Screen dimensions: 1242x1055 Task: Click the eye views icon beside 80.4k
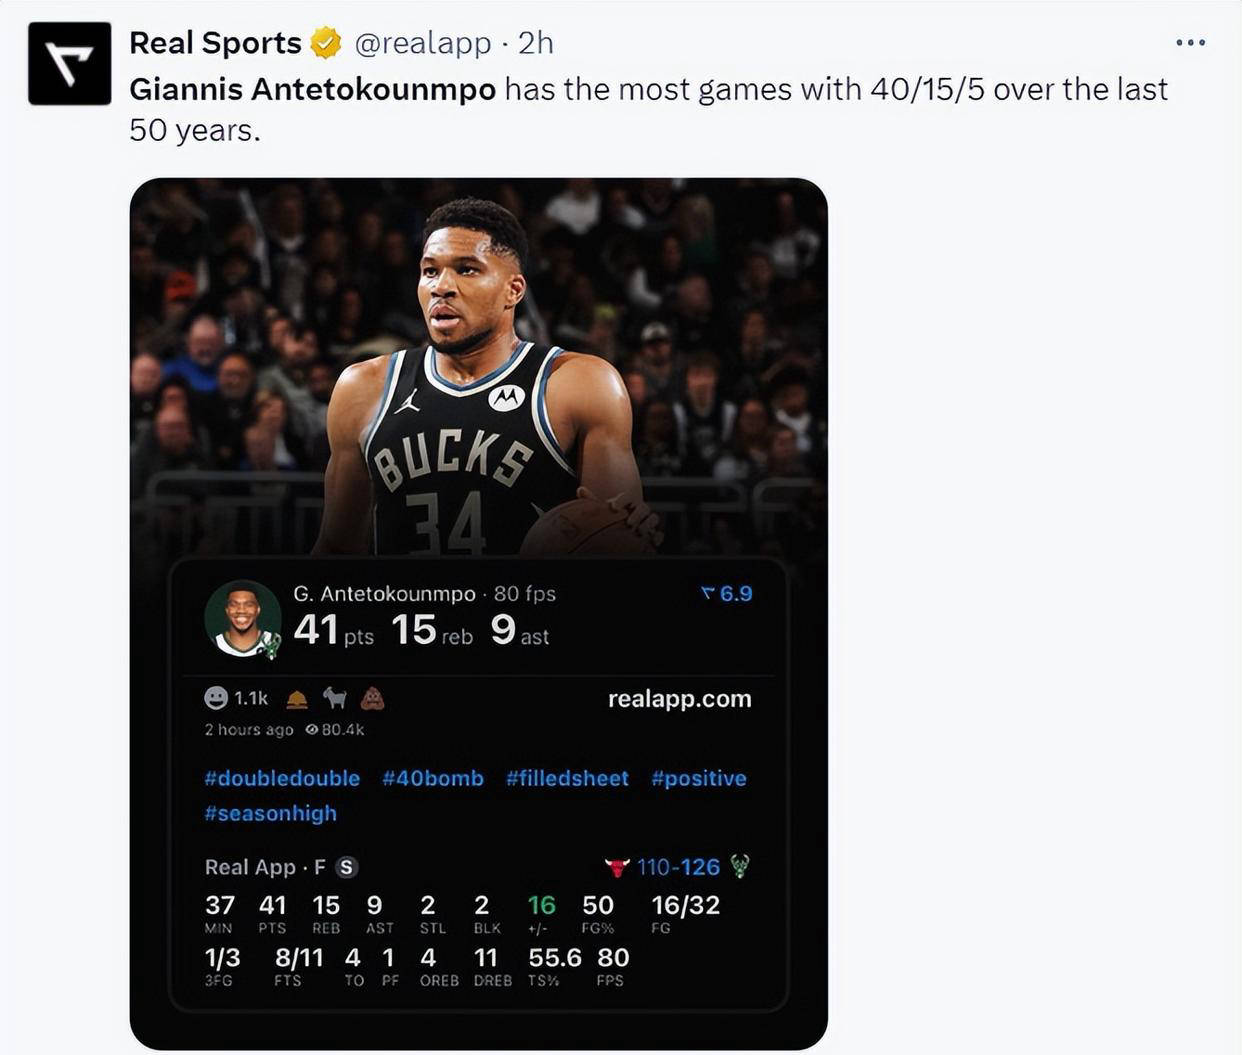(x=312, y=730)
